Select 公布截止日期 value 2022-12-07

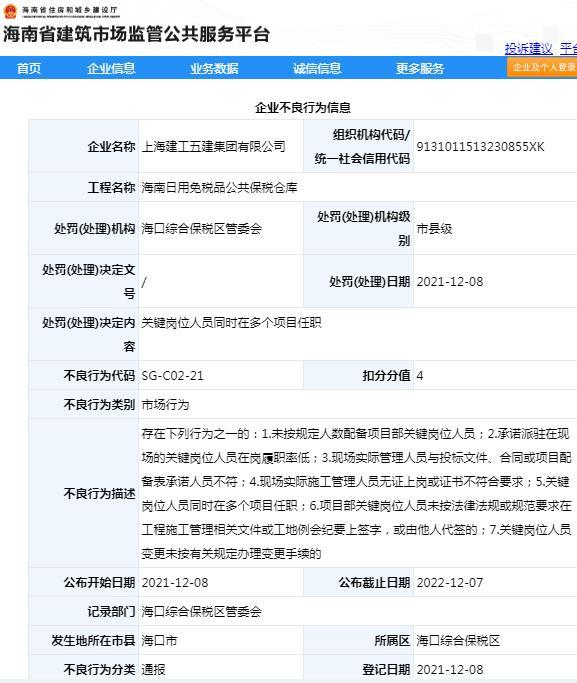450,582
